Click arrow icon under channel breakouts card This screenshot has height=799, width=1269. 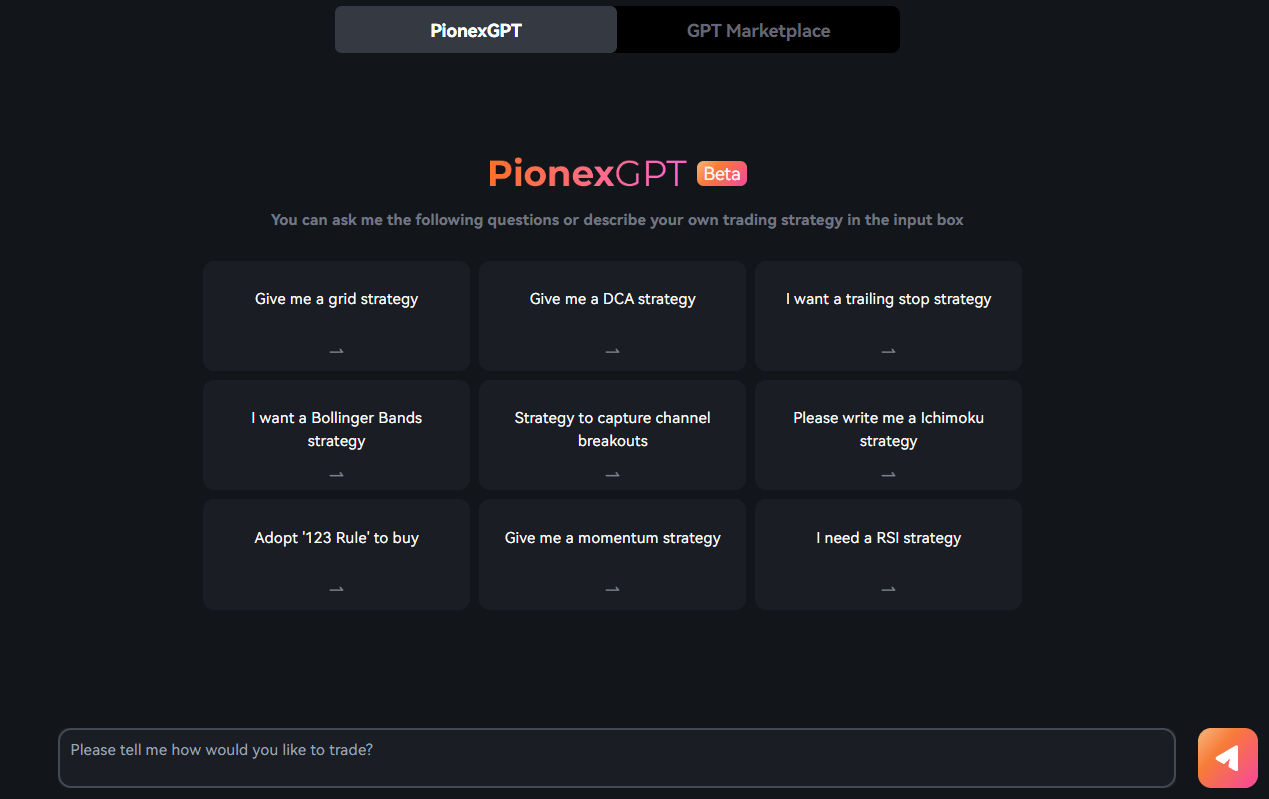[612, 475]
